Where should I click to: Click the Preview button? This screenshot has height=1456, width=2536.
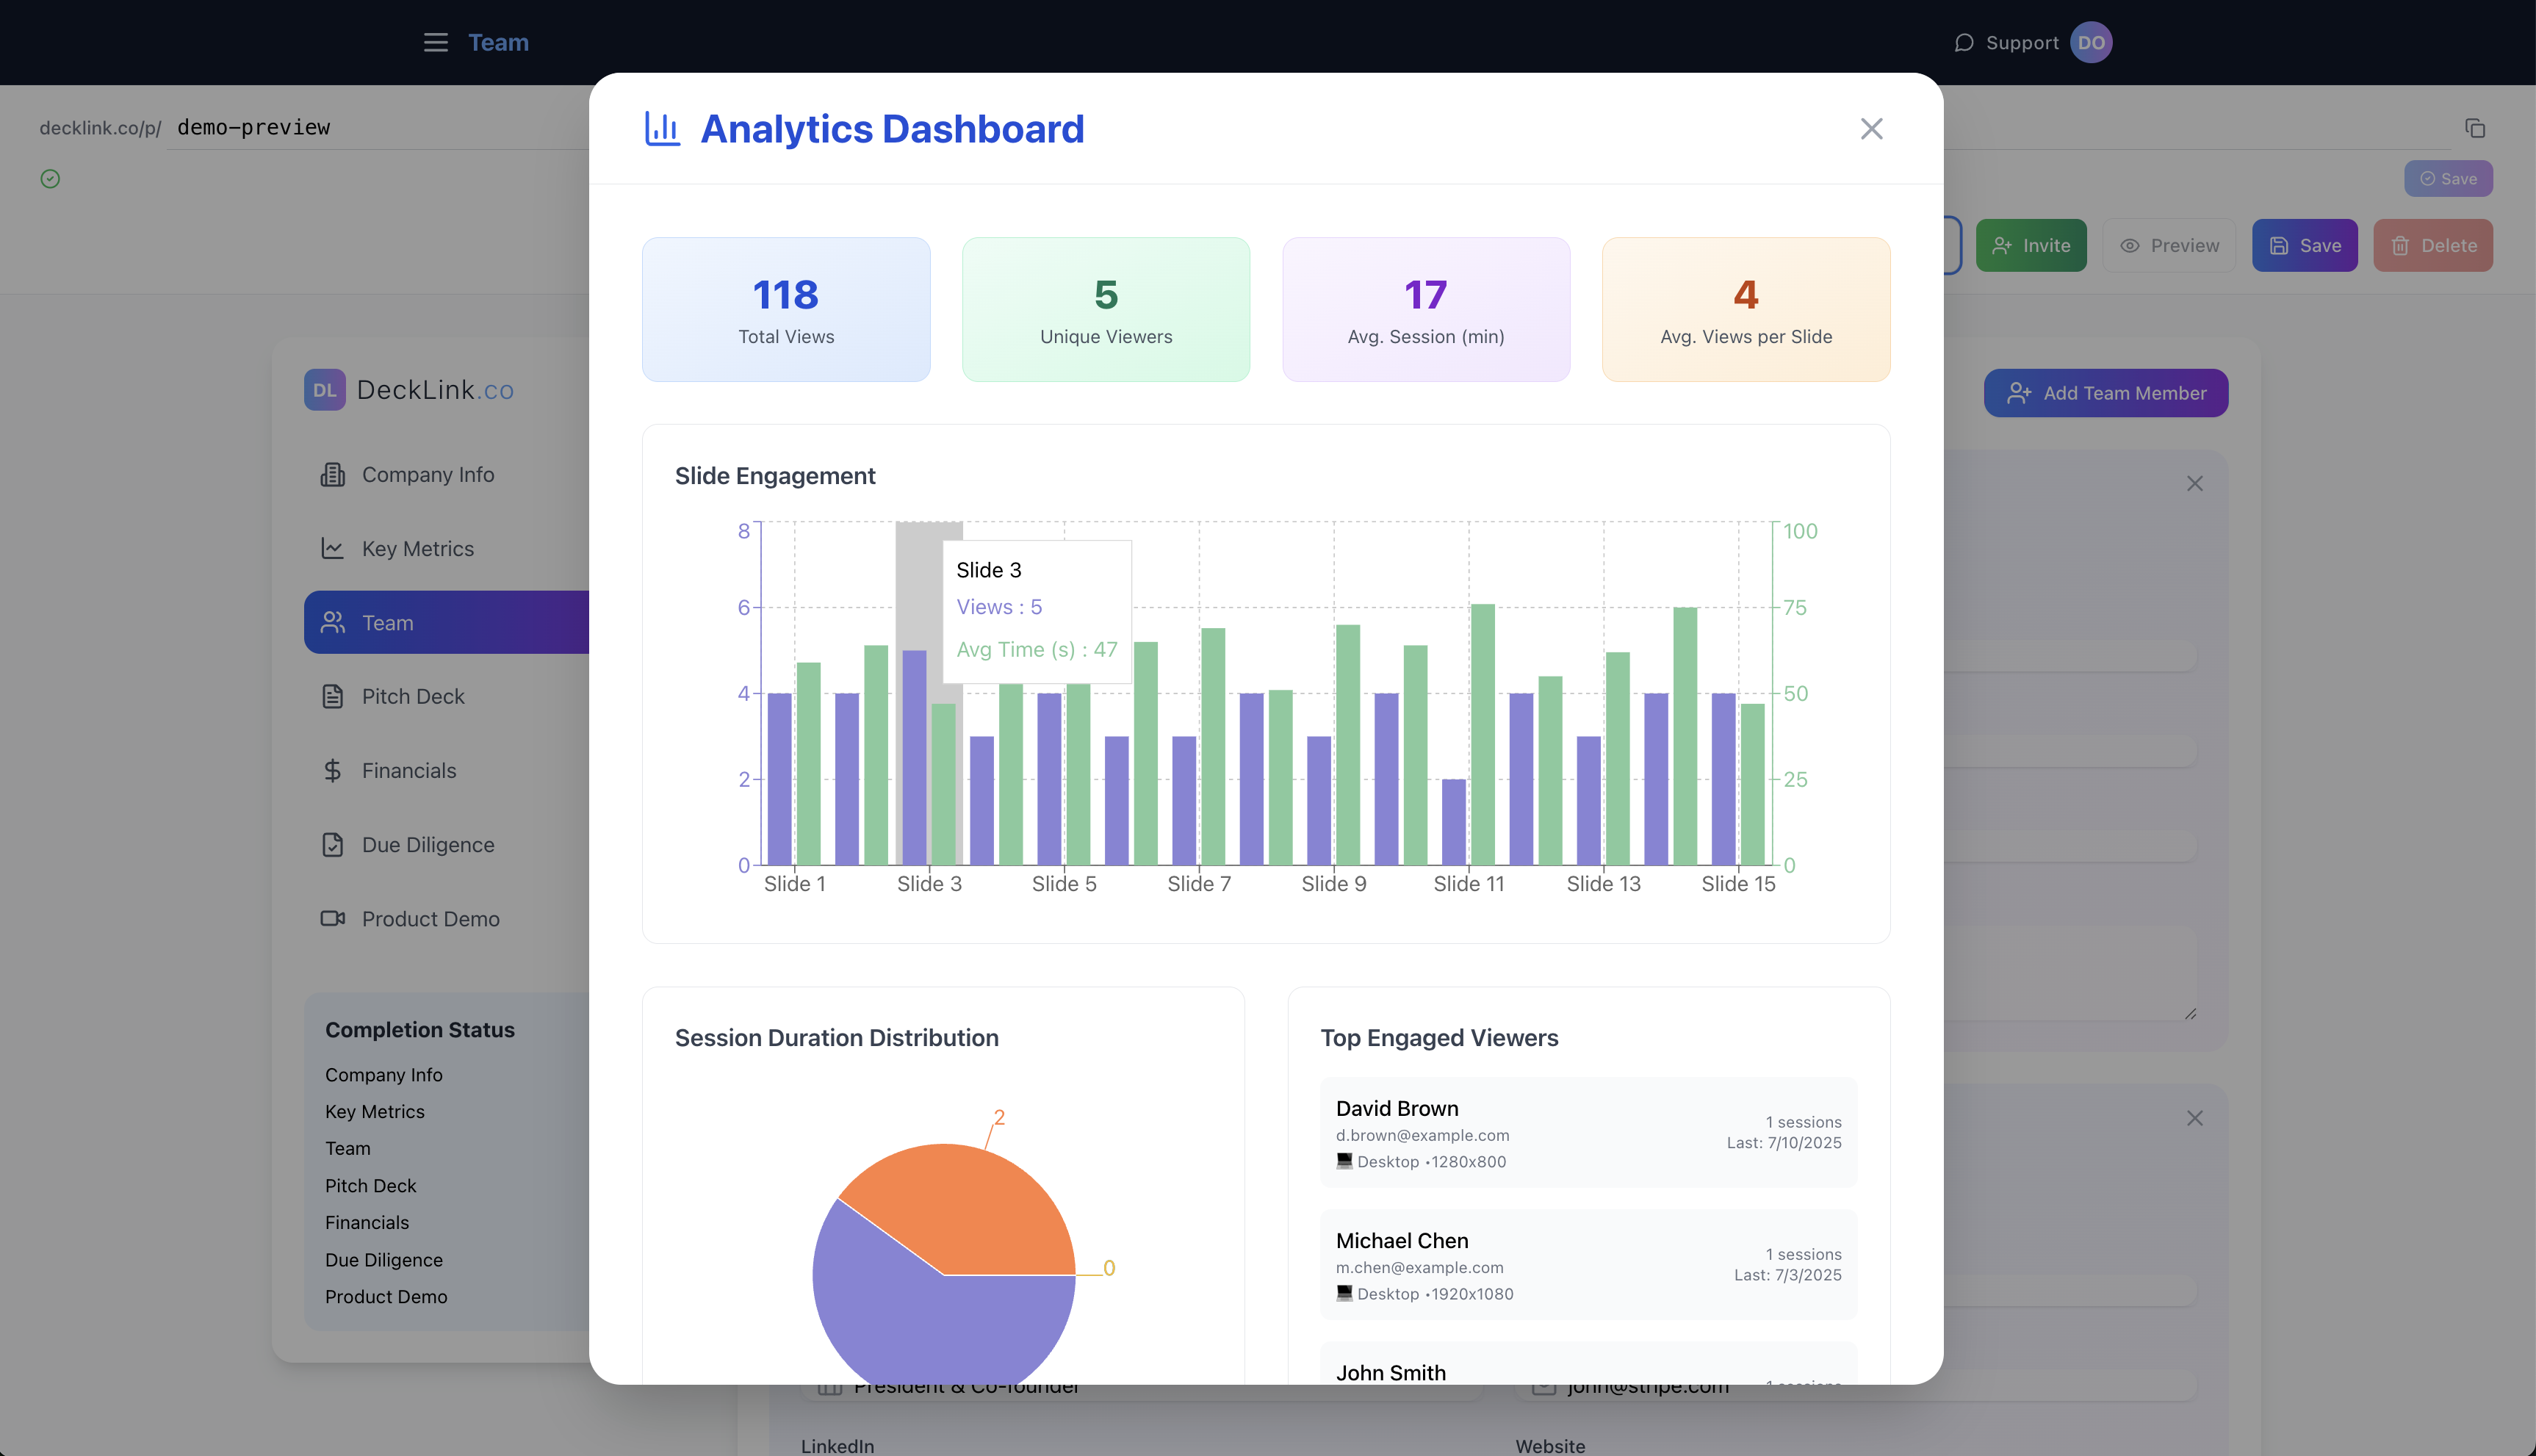2169,245
